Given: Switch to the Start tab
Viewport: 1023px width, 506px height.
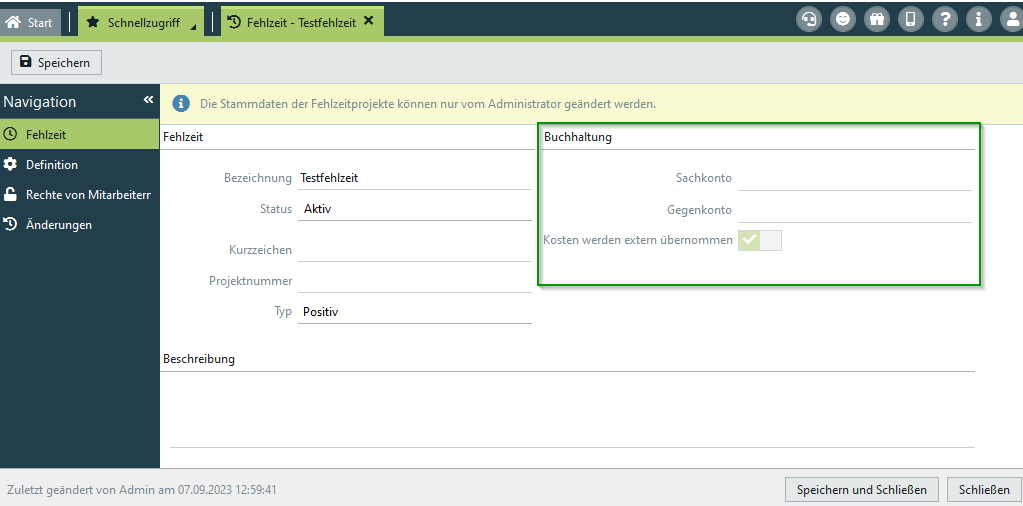Looking at the screenshot, I should (30, 22).
